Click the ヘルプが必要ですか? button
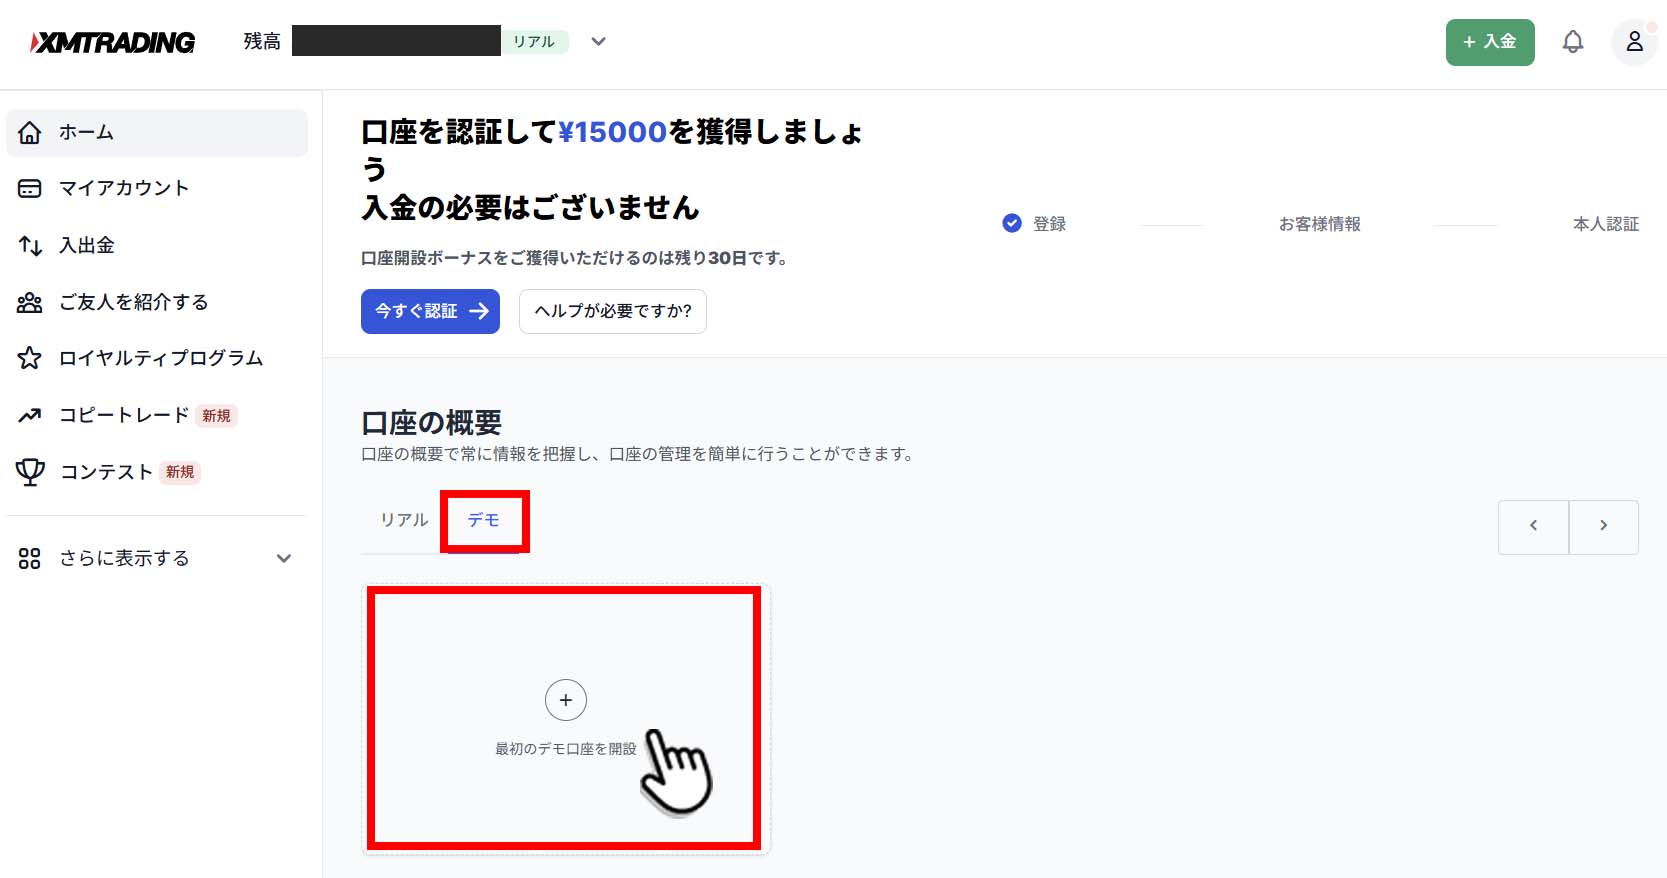The width and height of the screenshot is (1667, 878). 612,311
